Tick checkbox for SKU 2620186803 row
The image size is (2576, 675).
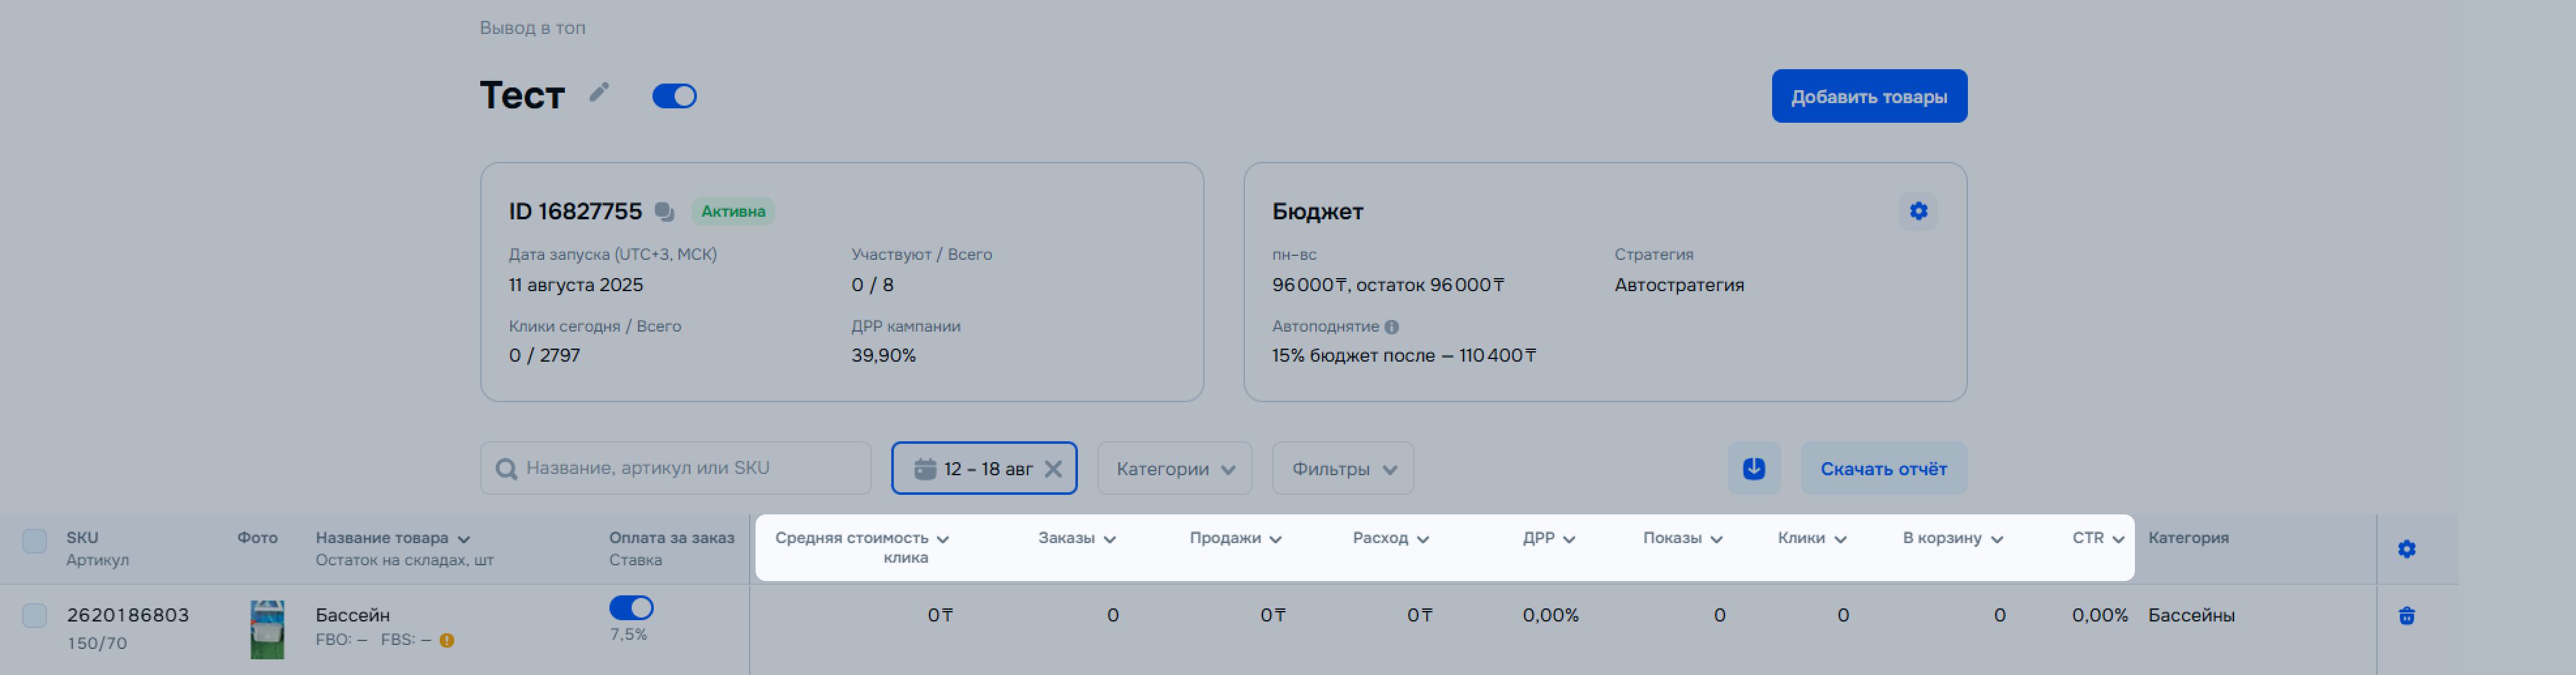pos(35,615)
